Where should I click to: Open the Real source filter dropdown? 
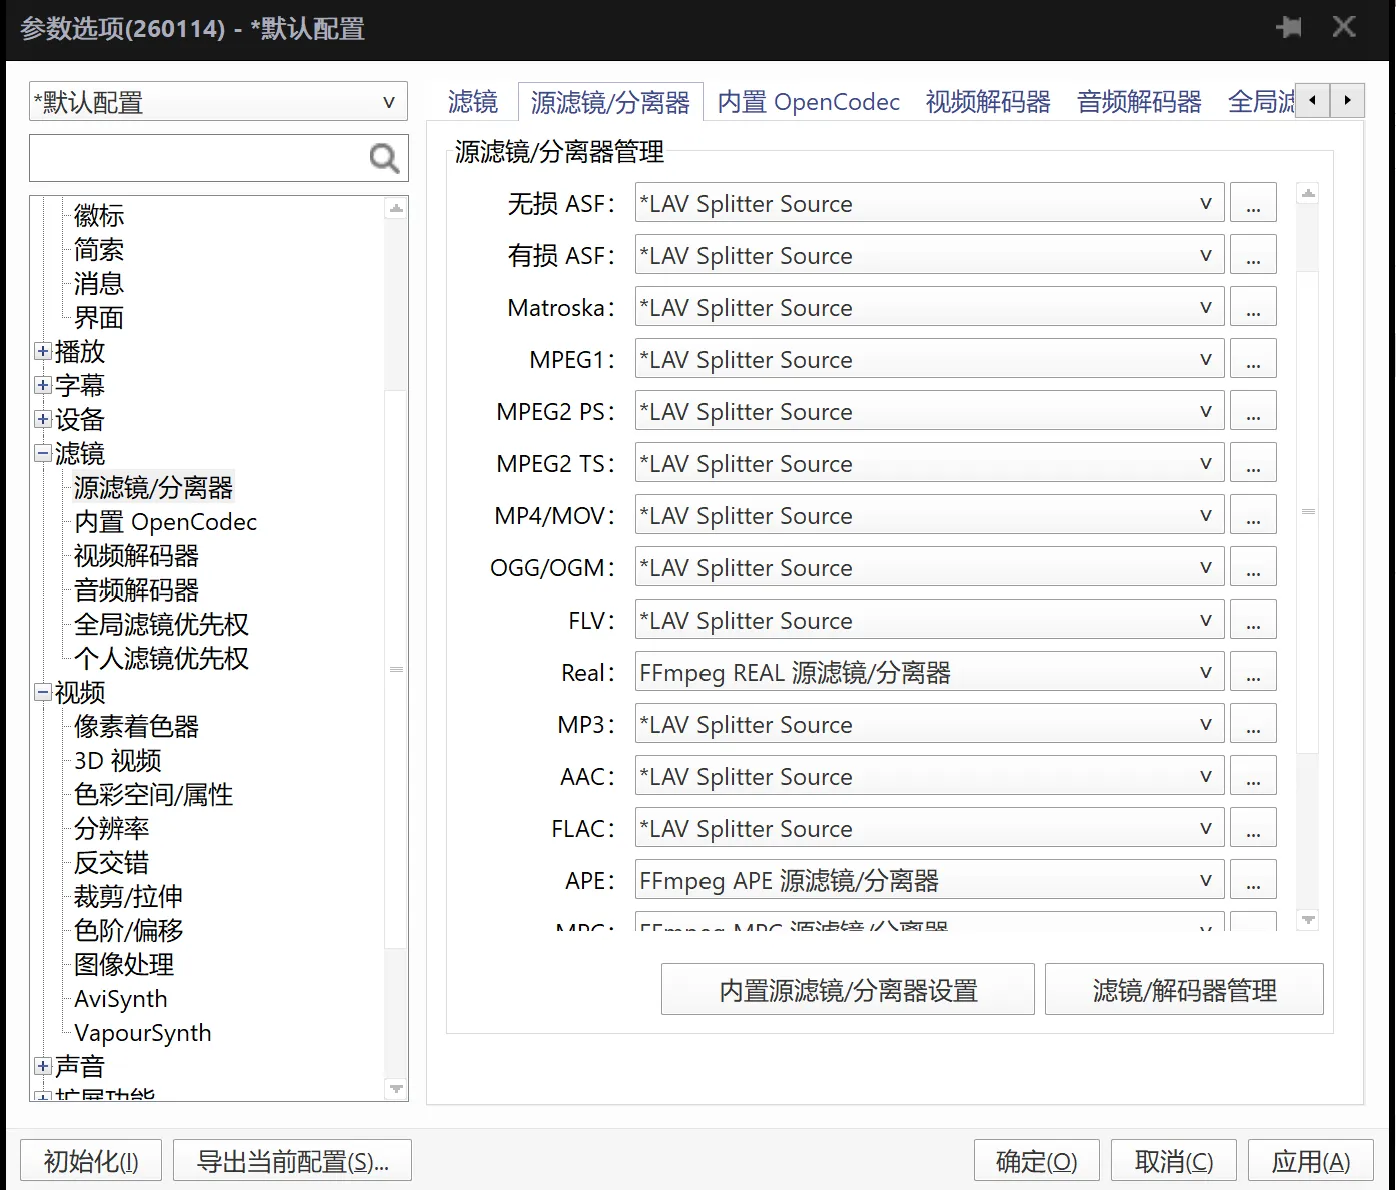point(1207,671)
